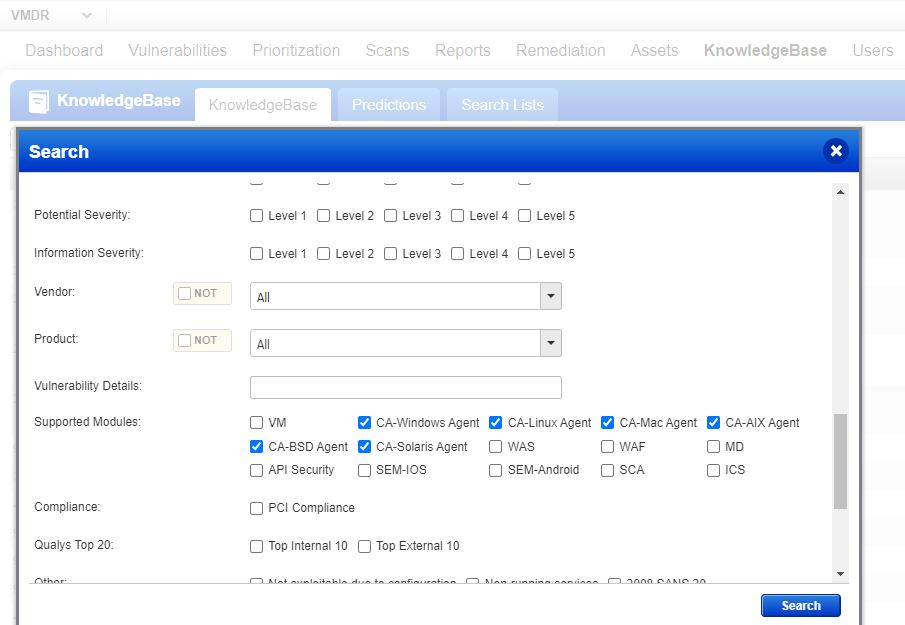The height and width of the screenshot is (625, 905).
Task: Enable PCI Compliance filtering
Action: (256, 508)
